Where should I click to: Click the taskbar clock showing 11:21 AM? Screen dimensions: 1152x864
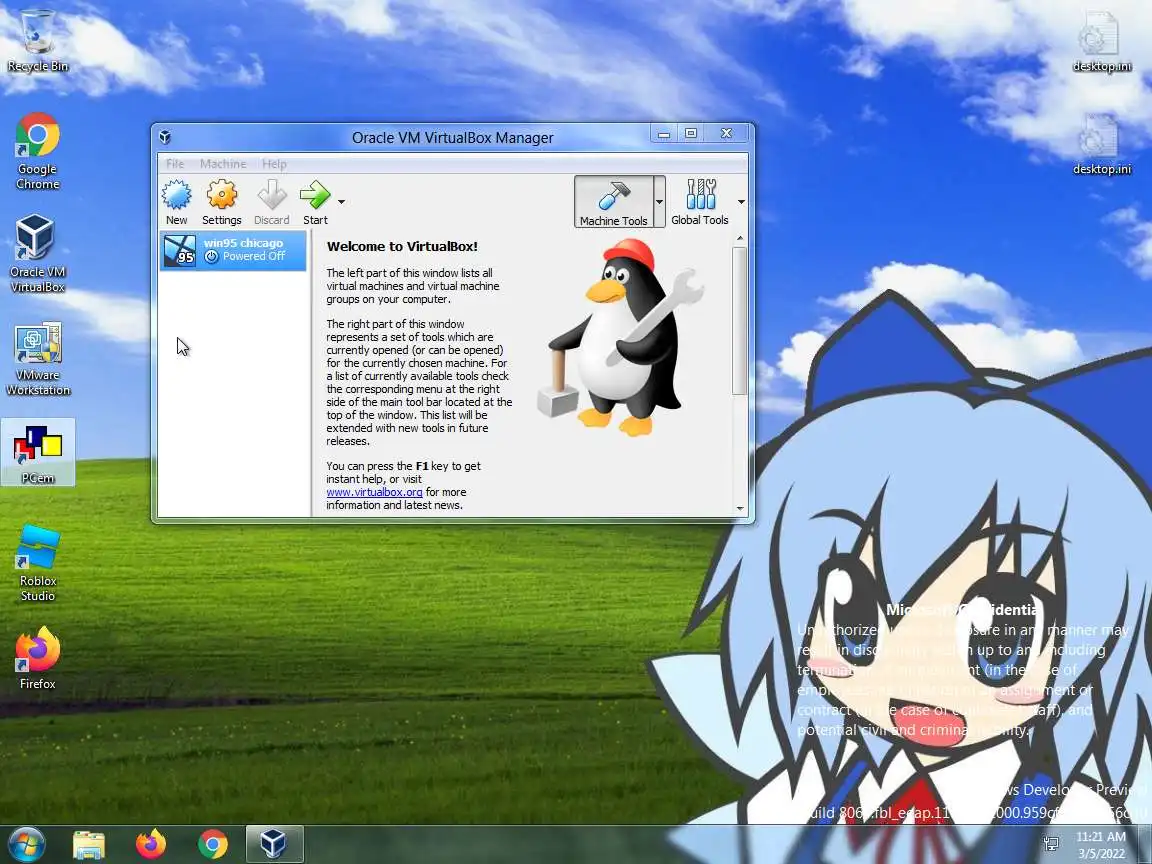coord(1101,844)
